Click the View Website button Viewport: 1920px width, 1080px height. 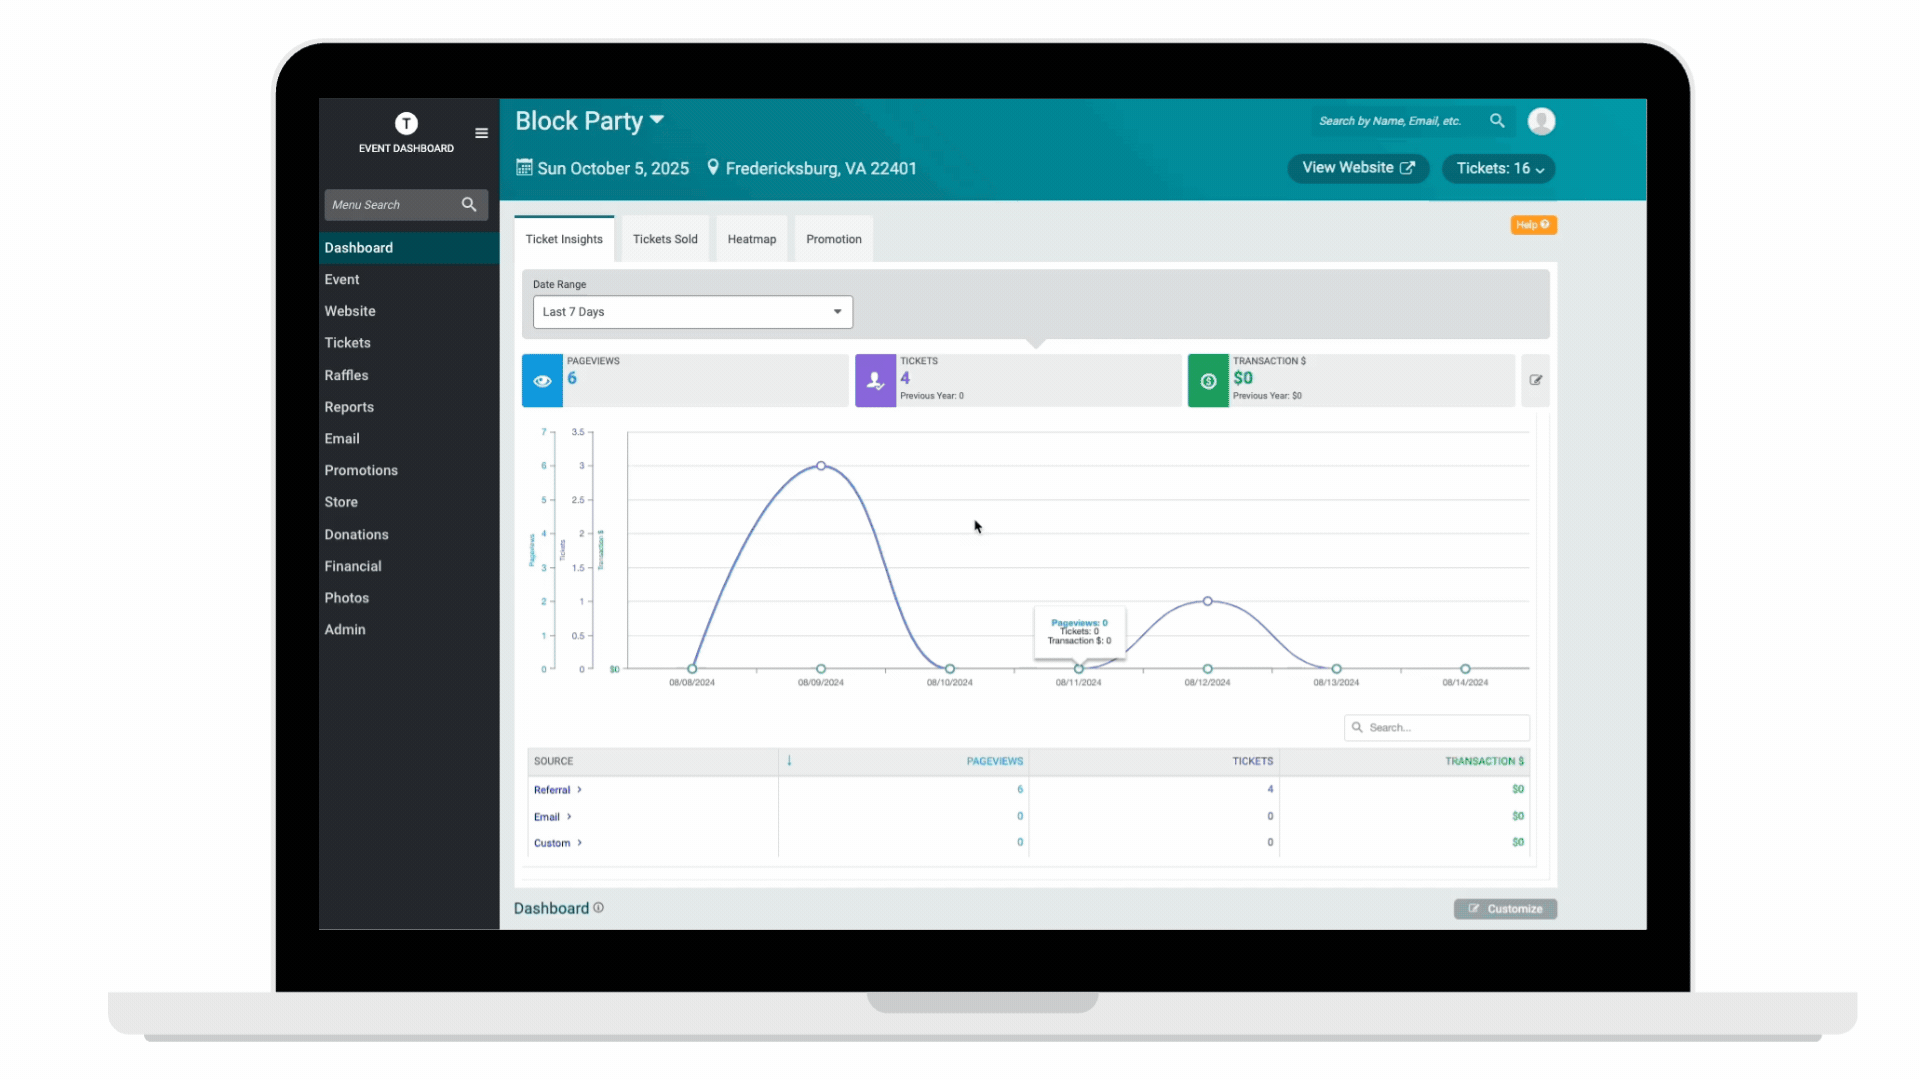tap(1357, 168)
